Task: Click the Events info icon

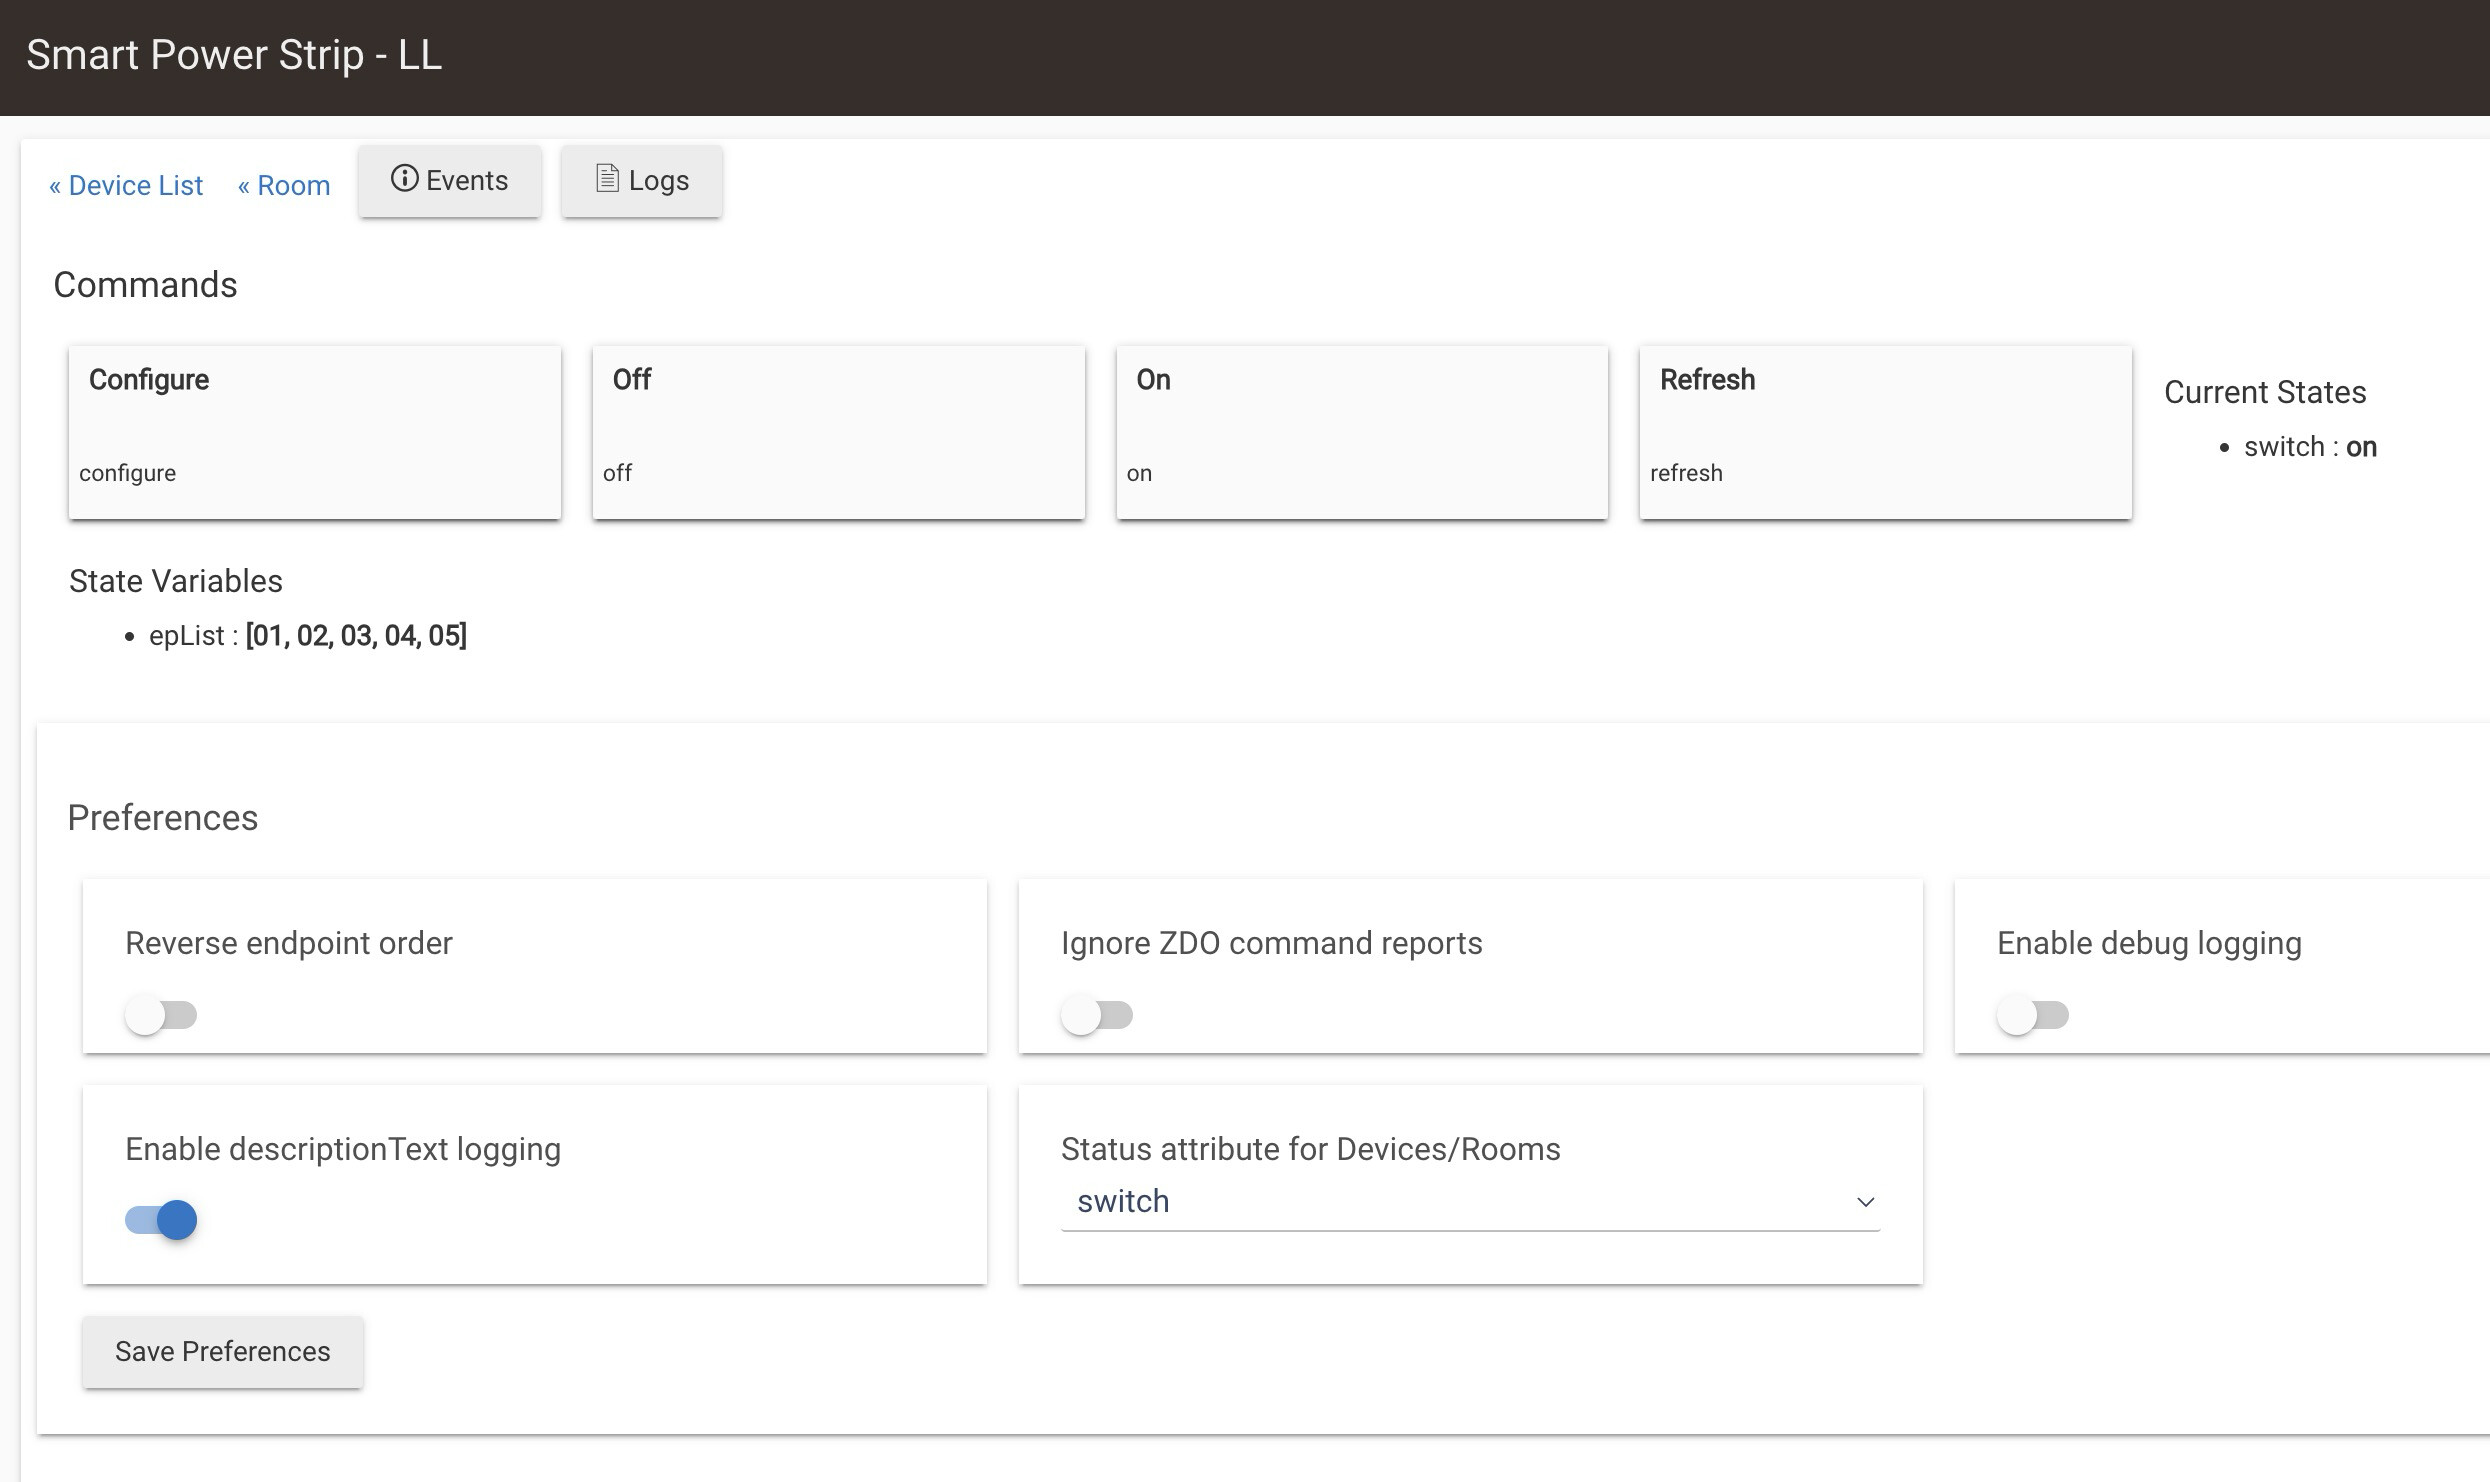Action: click(x=404, y=179)
